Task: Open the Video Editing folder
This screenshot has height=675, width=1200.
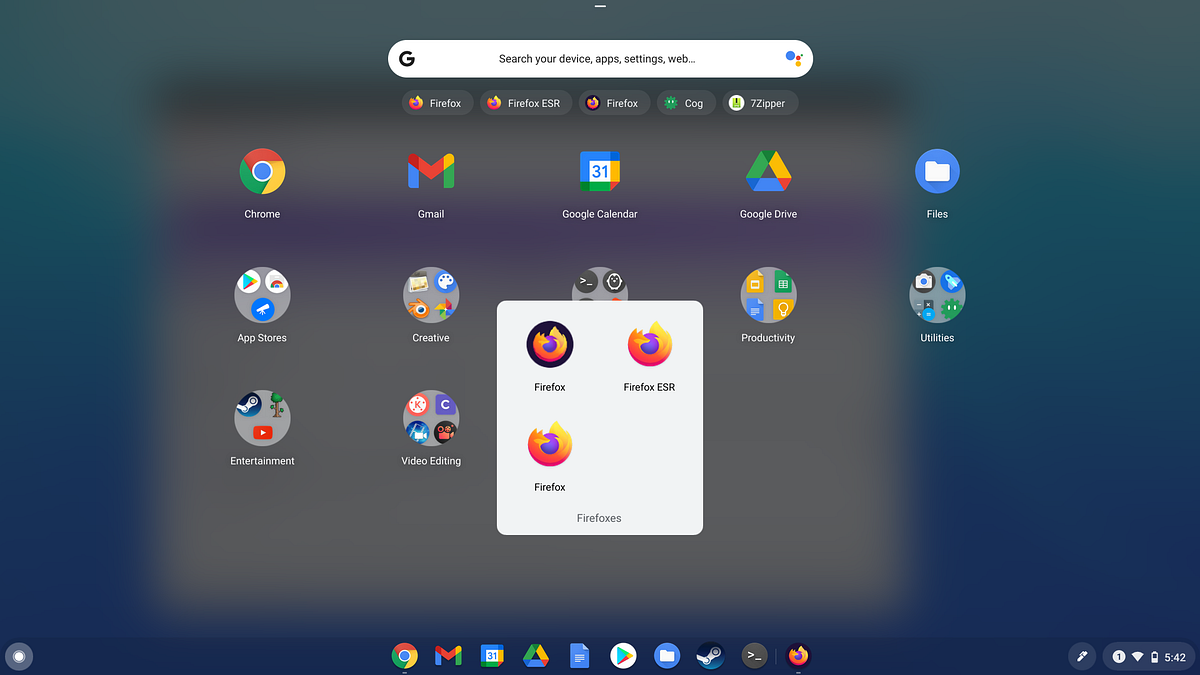Action: point(431,418)
